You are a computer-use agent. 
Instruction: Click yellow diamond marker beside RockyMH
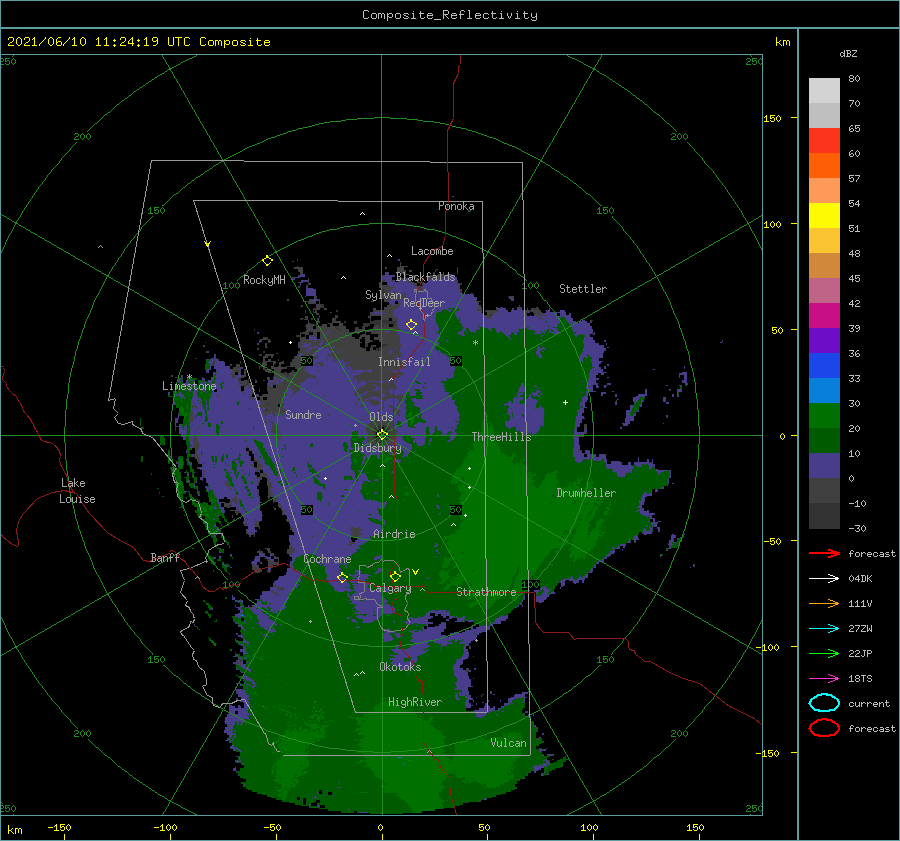(267, 261)
